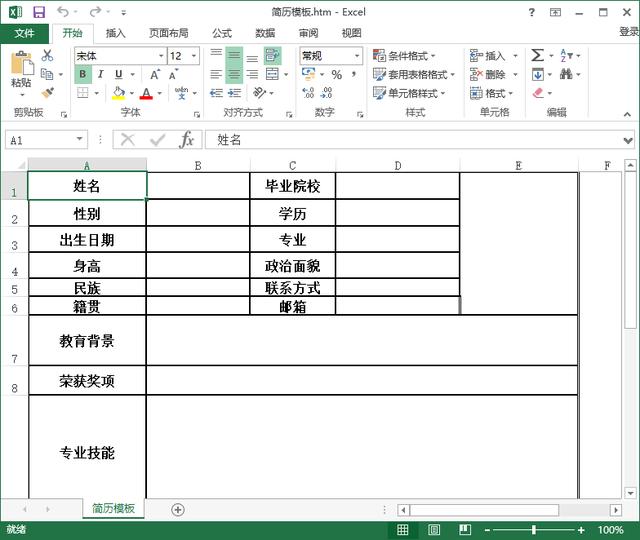Toggle Align Left button

click(x=216, y=74)
